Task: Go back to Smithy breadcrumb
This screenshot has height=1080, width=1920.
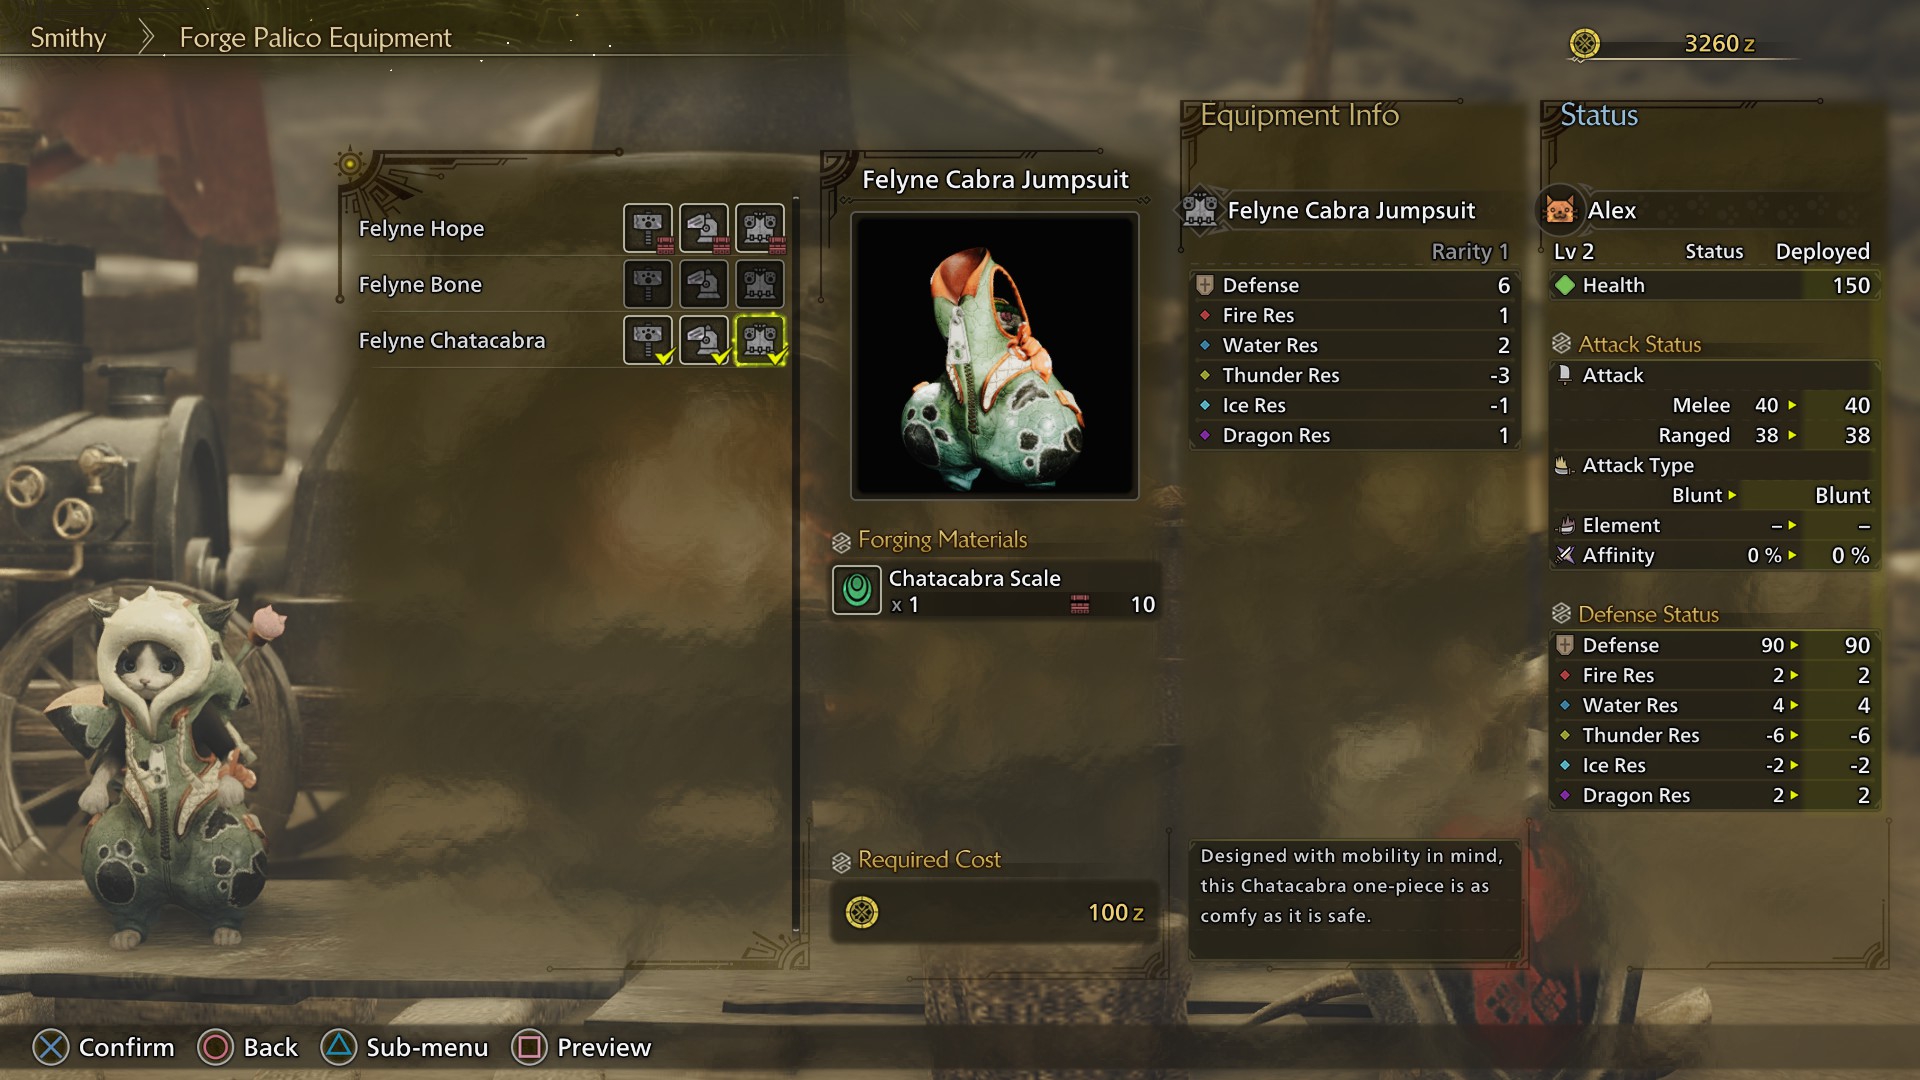Action: click(x=68, y=38)
